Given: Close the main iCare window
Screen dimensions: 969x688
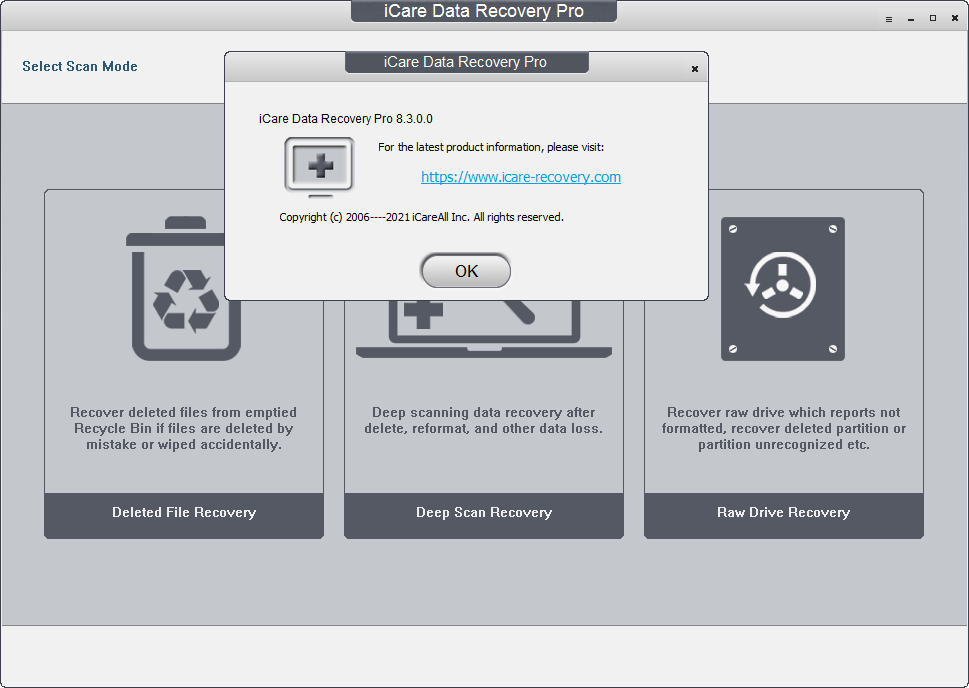Looking at the screenshot, I should pos(955,19).
